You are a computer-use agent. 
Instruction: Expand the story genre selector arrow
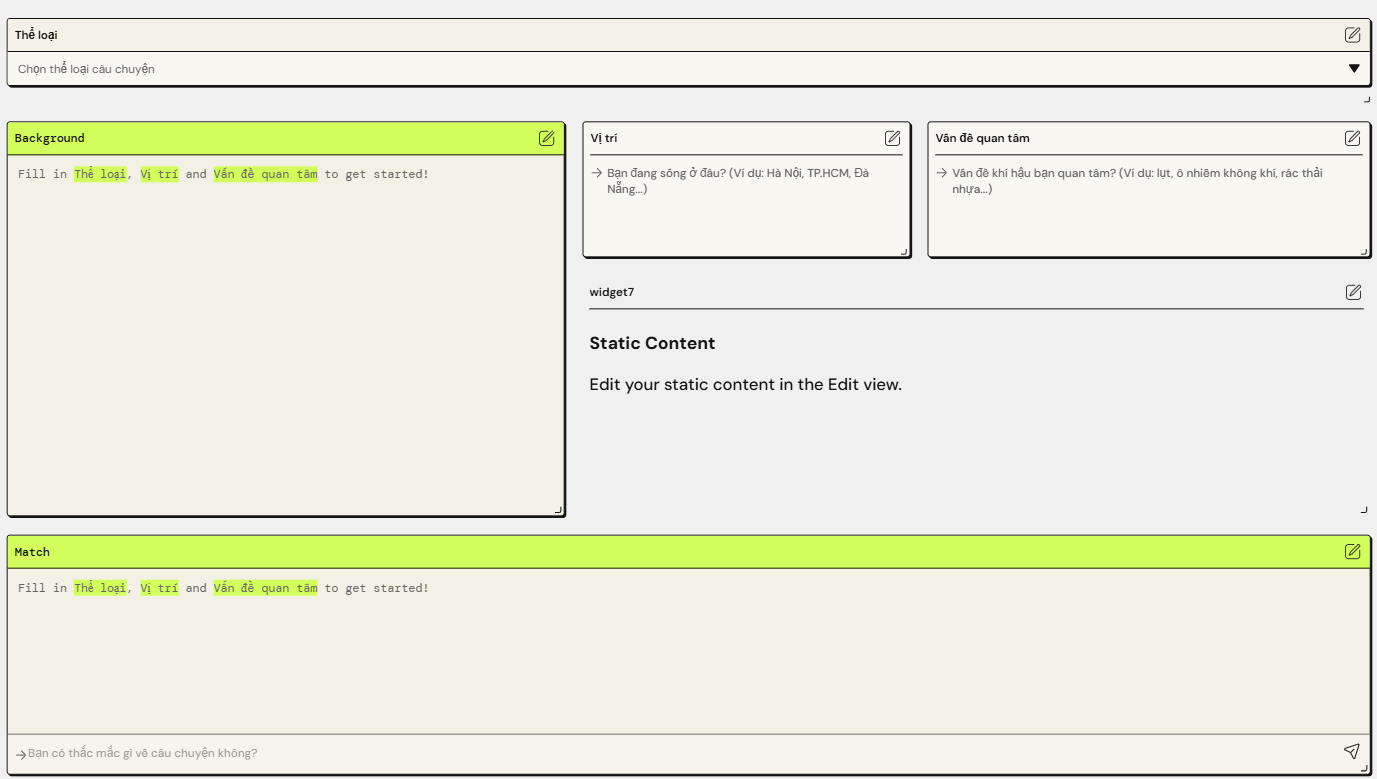(x=1354, y=68)
